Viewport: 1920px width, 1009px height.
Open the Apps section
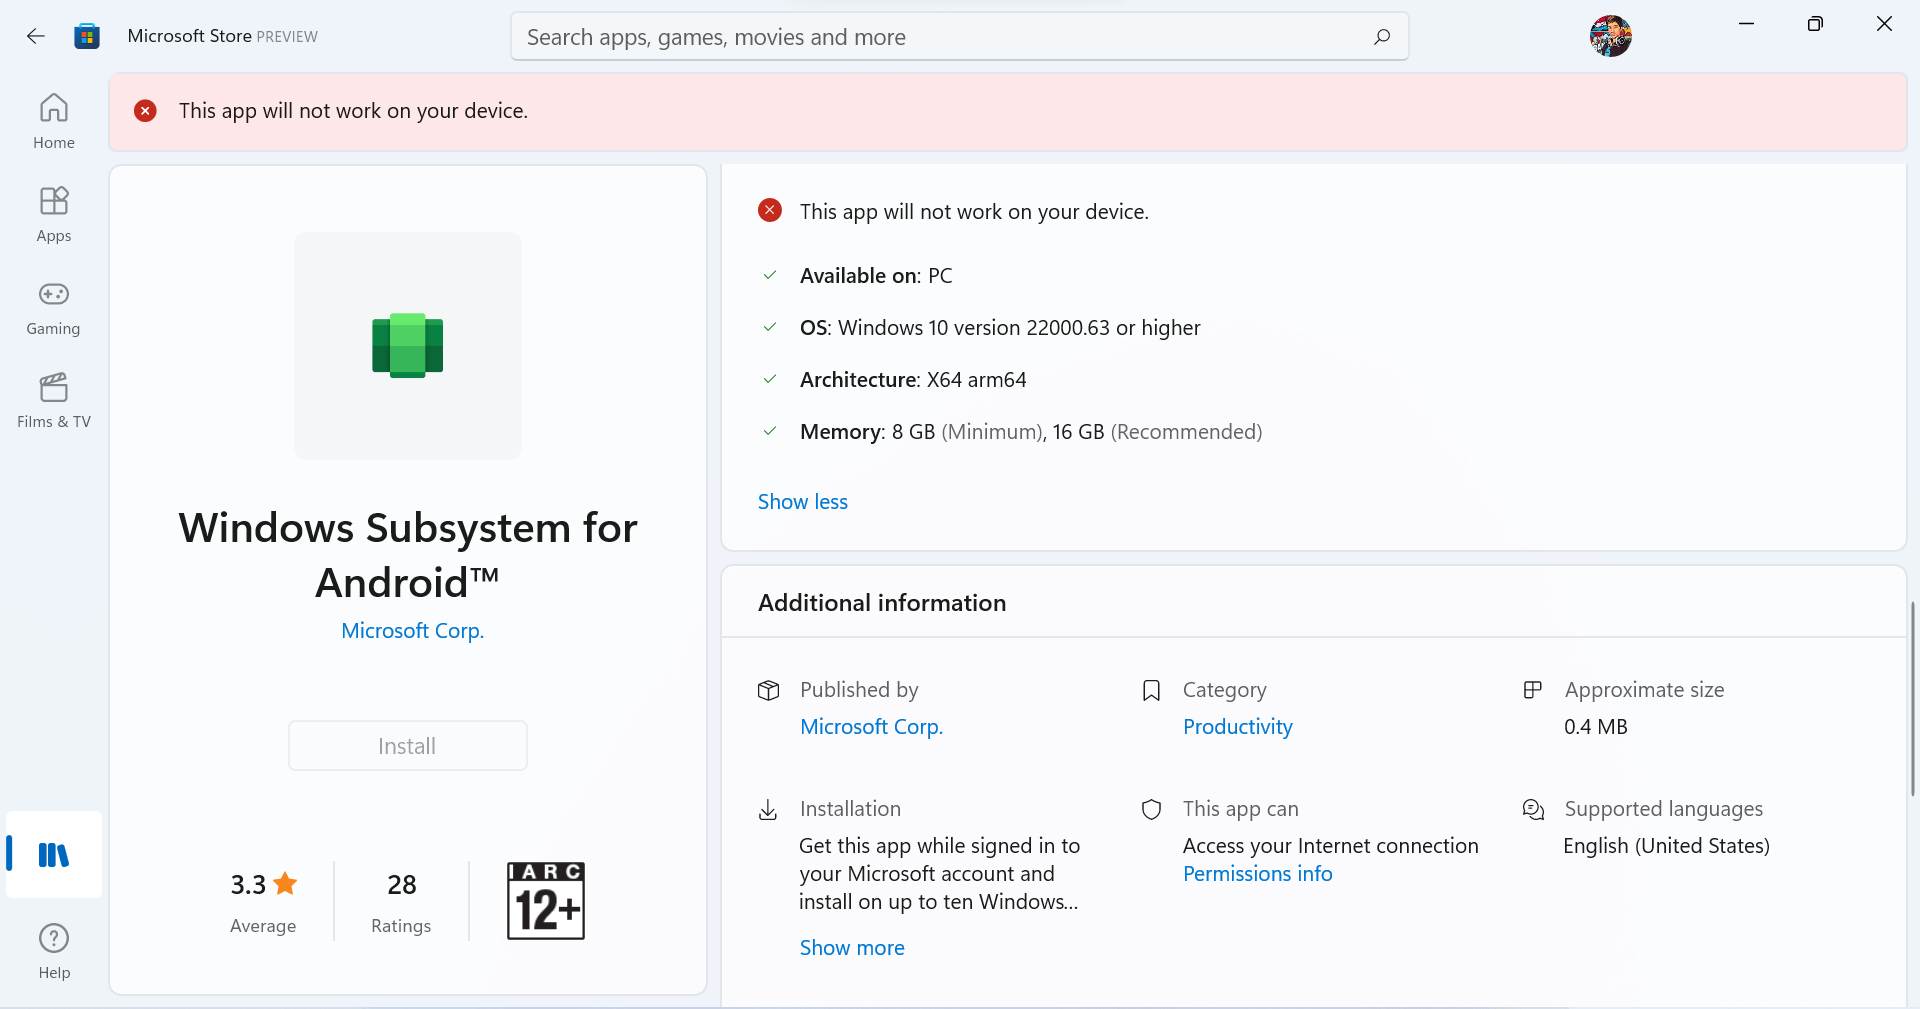click(x=54, y=214)
